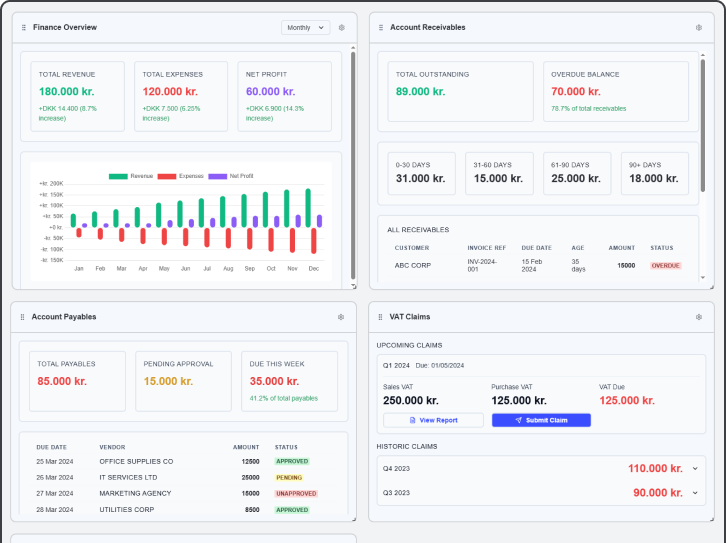
Task: Click the View Report button
Action: click(x=433, y=420)
